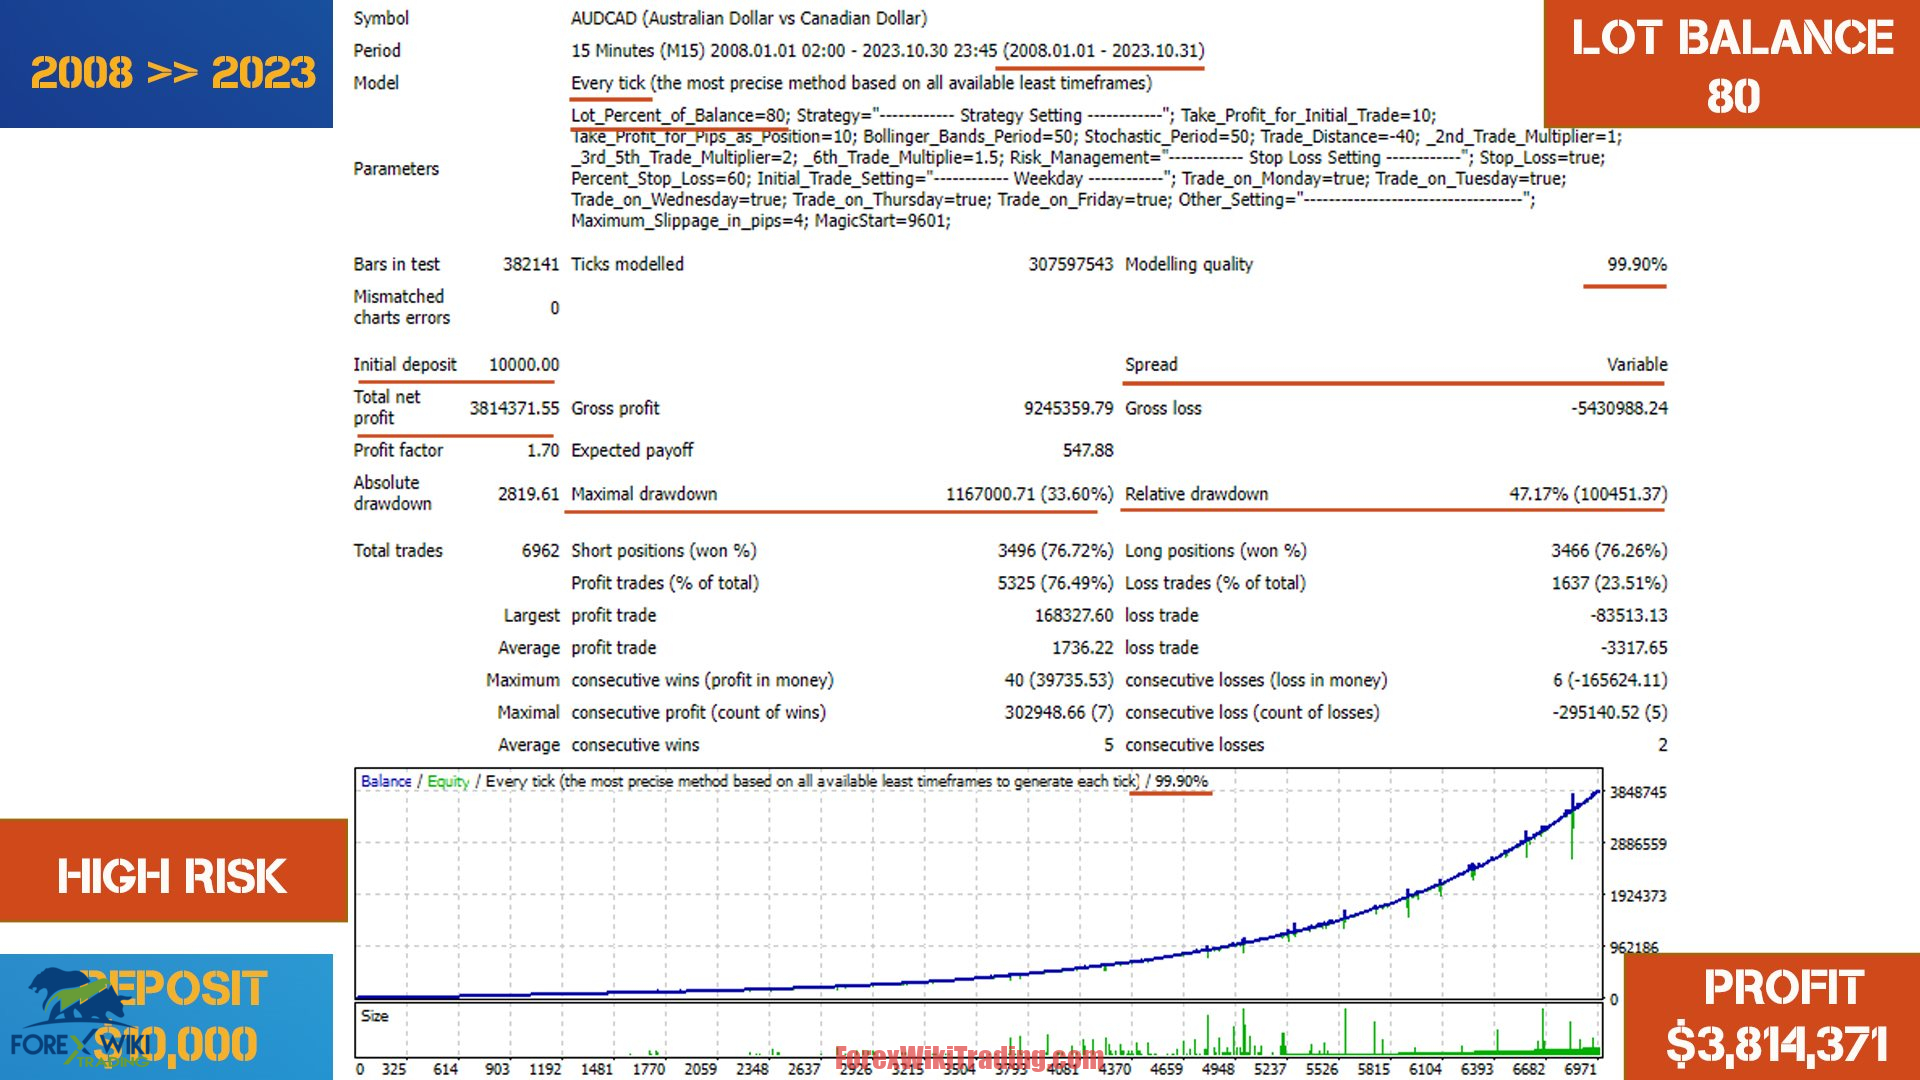Click the Initial deposit 10000.00 value
Viewport: 1920px width, 1080px height.
point(524,365)
